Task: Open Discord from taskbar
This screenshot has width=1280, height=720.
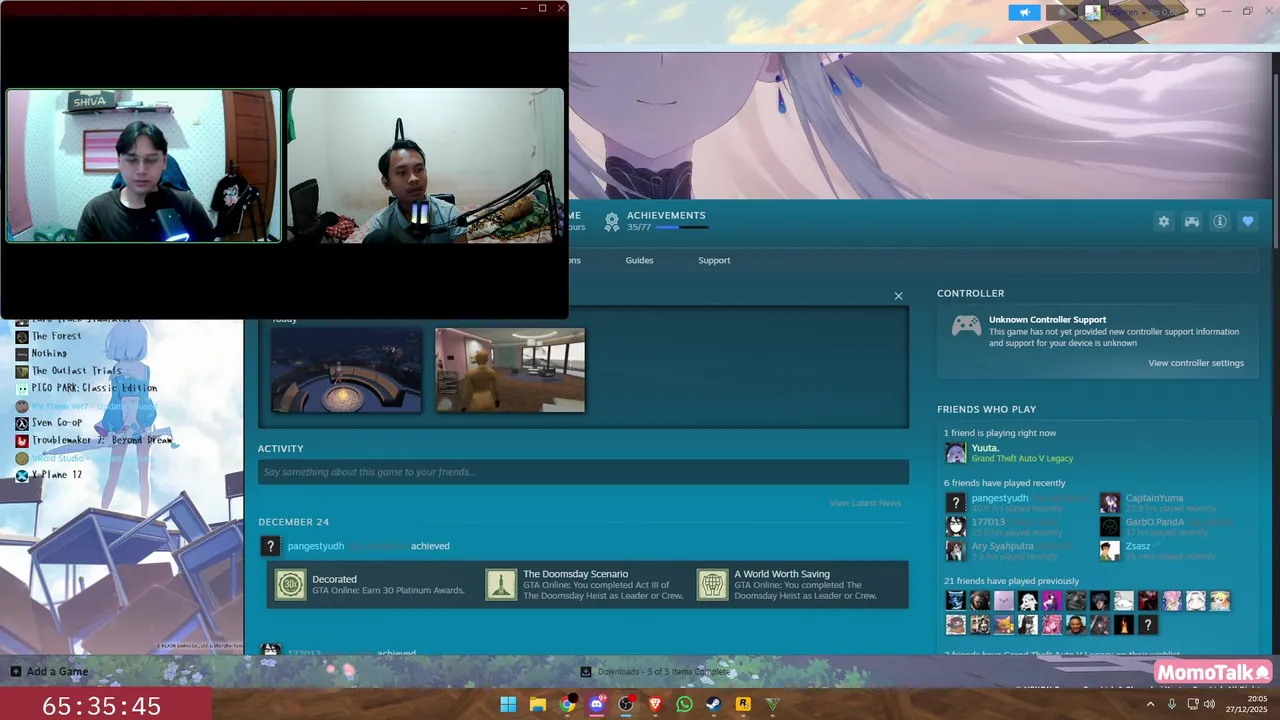Action: [597, 705]
